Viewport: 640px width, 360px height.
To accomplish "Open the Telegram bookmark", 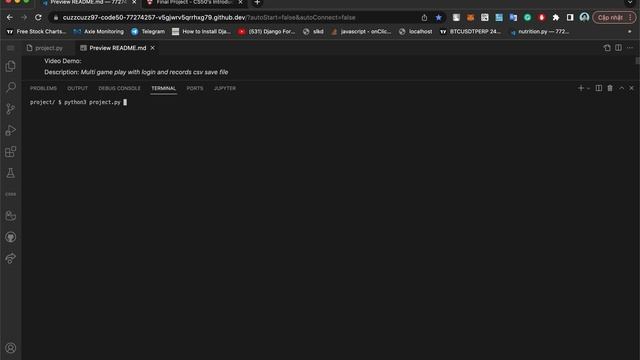I will pos(148,31).
